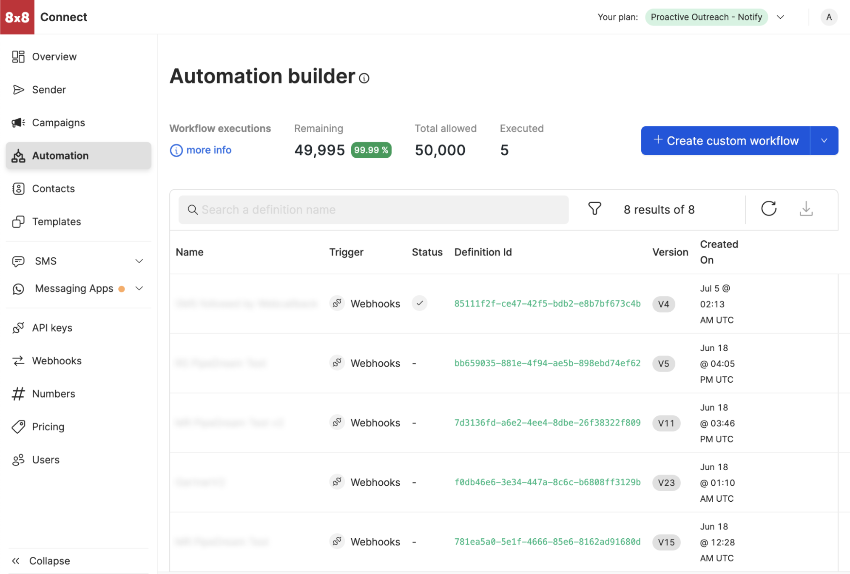
Task: Click the Webhooks arrows icon
Action: click(18, 362)
